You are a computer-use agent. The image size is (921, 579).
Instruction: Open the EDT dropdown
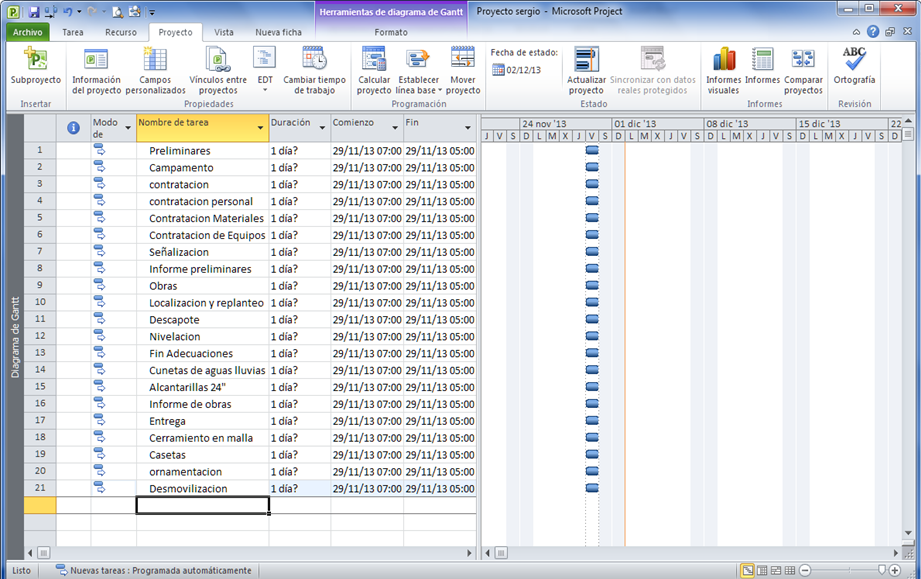click(265, 70)
